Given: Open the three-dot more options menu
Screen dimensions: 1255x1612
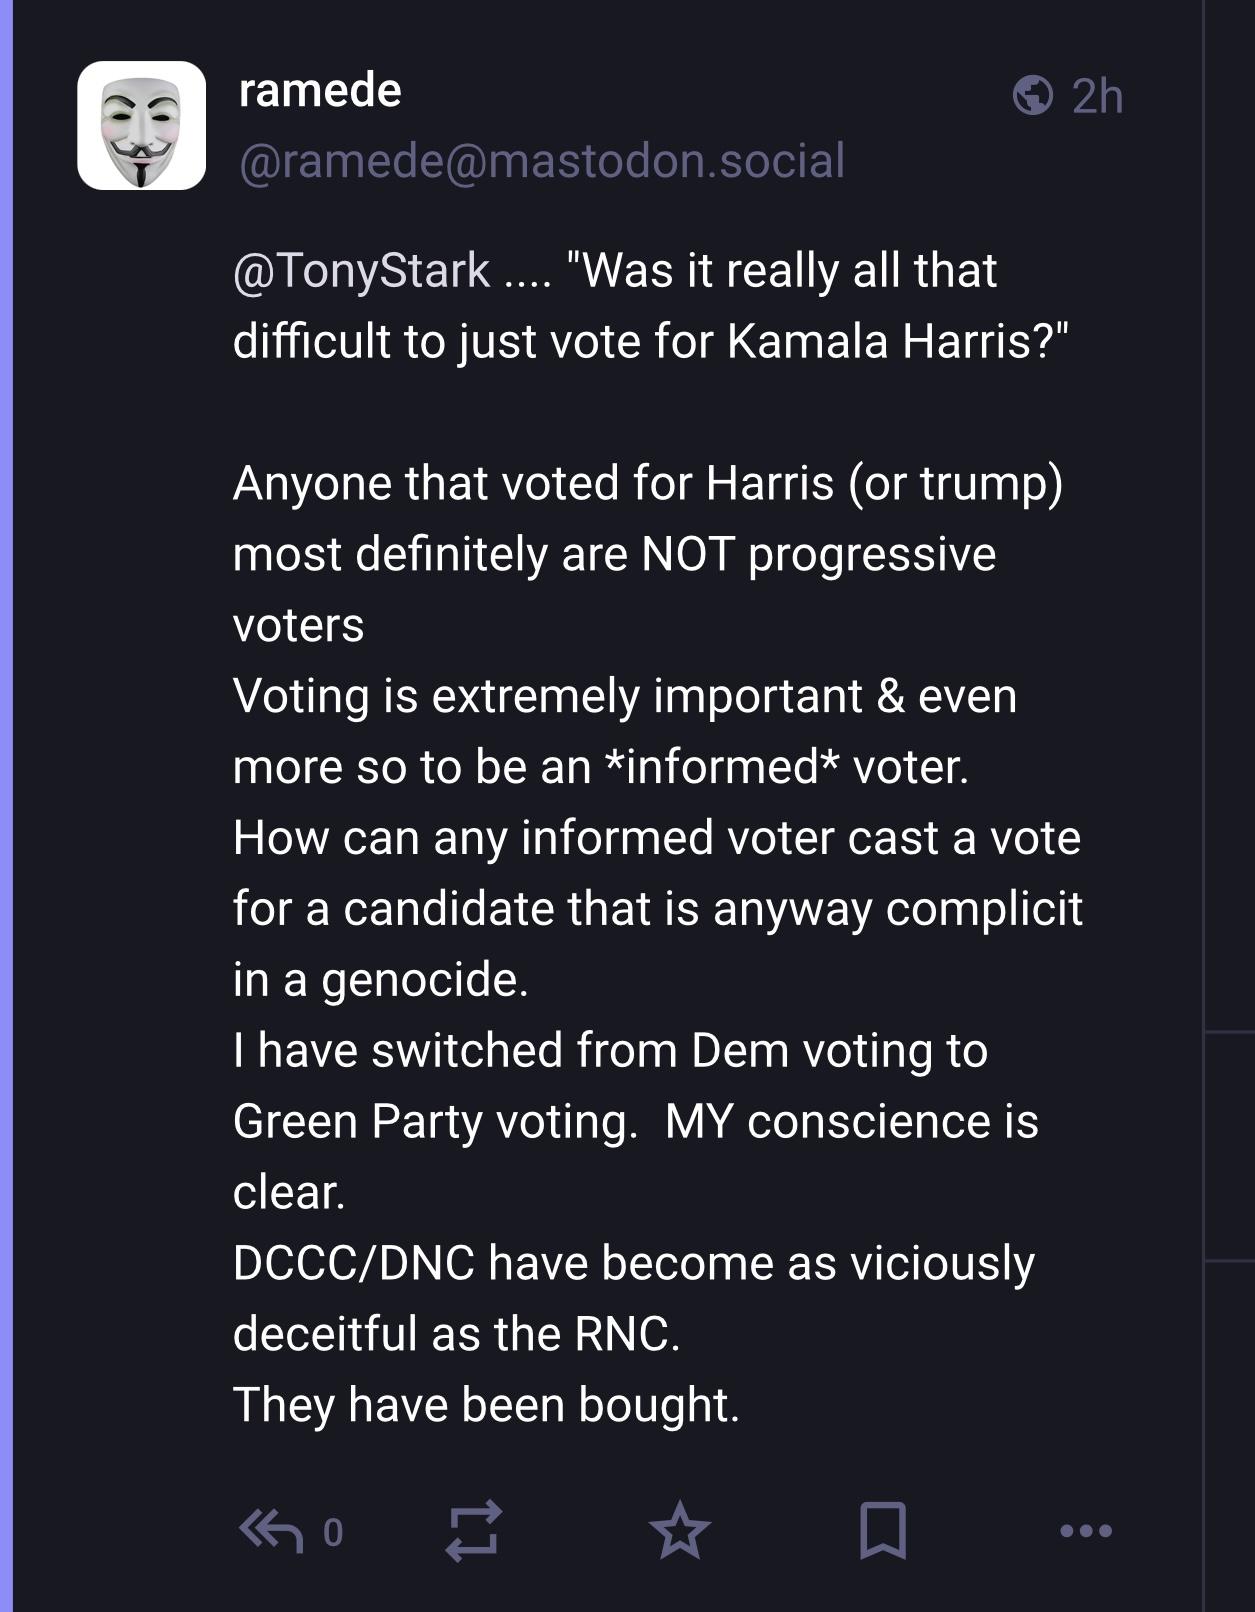Looking at the screenshot, I should pos(1086,1530).
